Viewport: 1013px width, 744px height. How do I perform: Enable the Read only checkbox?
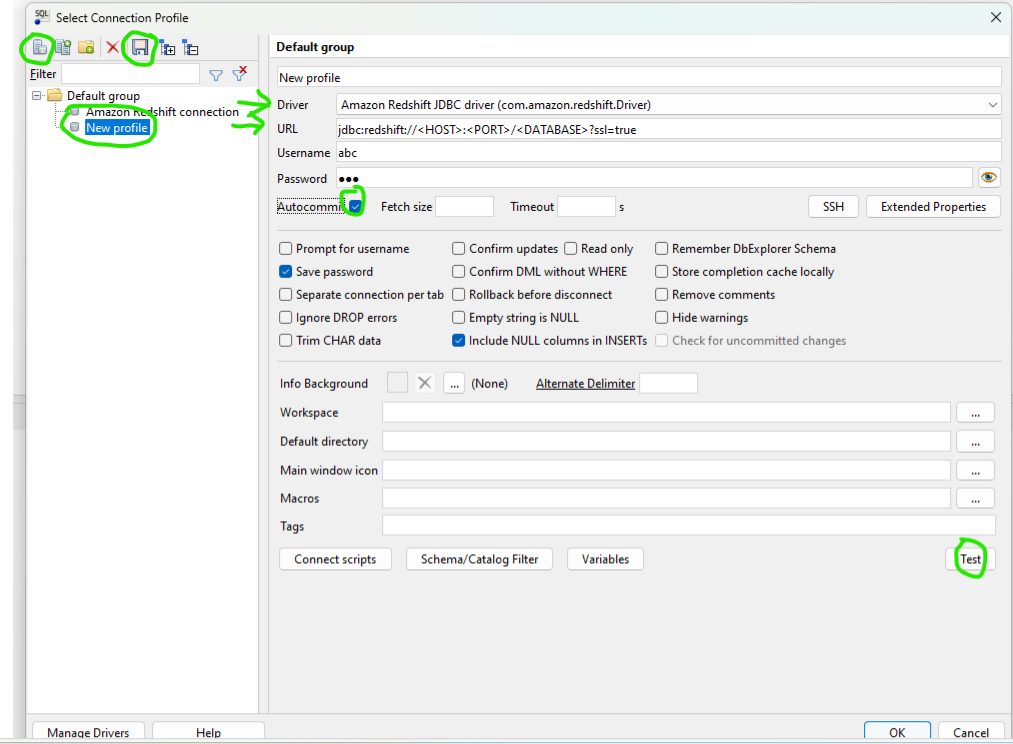click(571, 249)
